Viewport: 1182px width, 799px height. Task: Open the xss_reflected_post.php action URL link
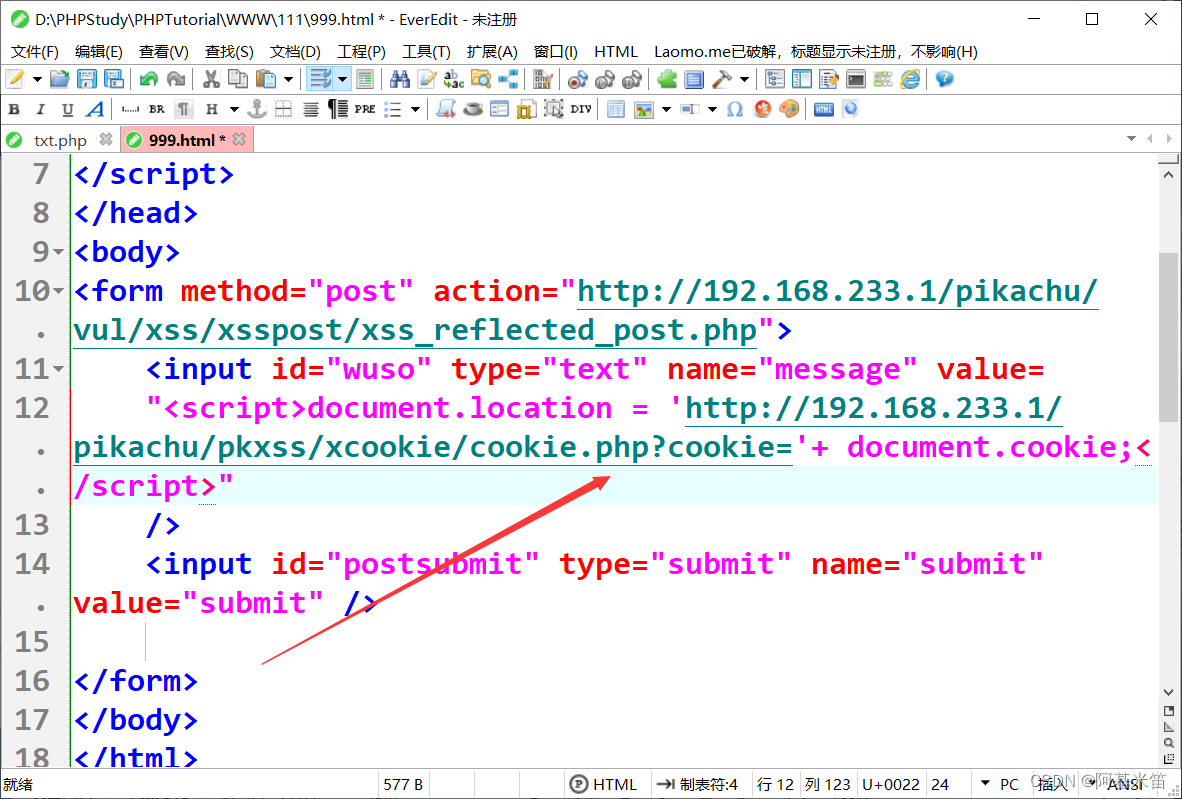coord(416,330)
